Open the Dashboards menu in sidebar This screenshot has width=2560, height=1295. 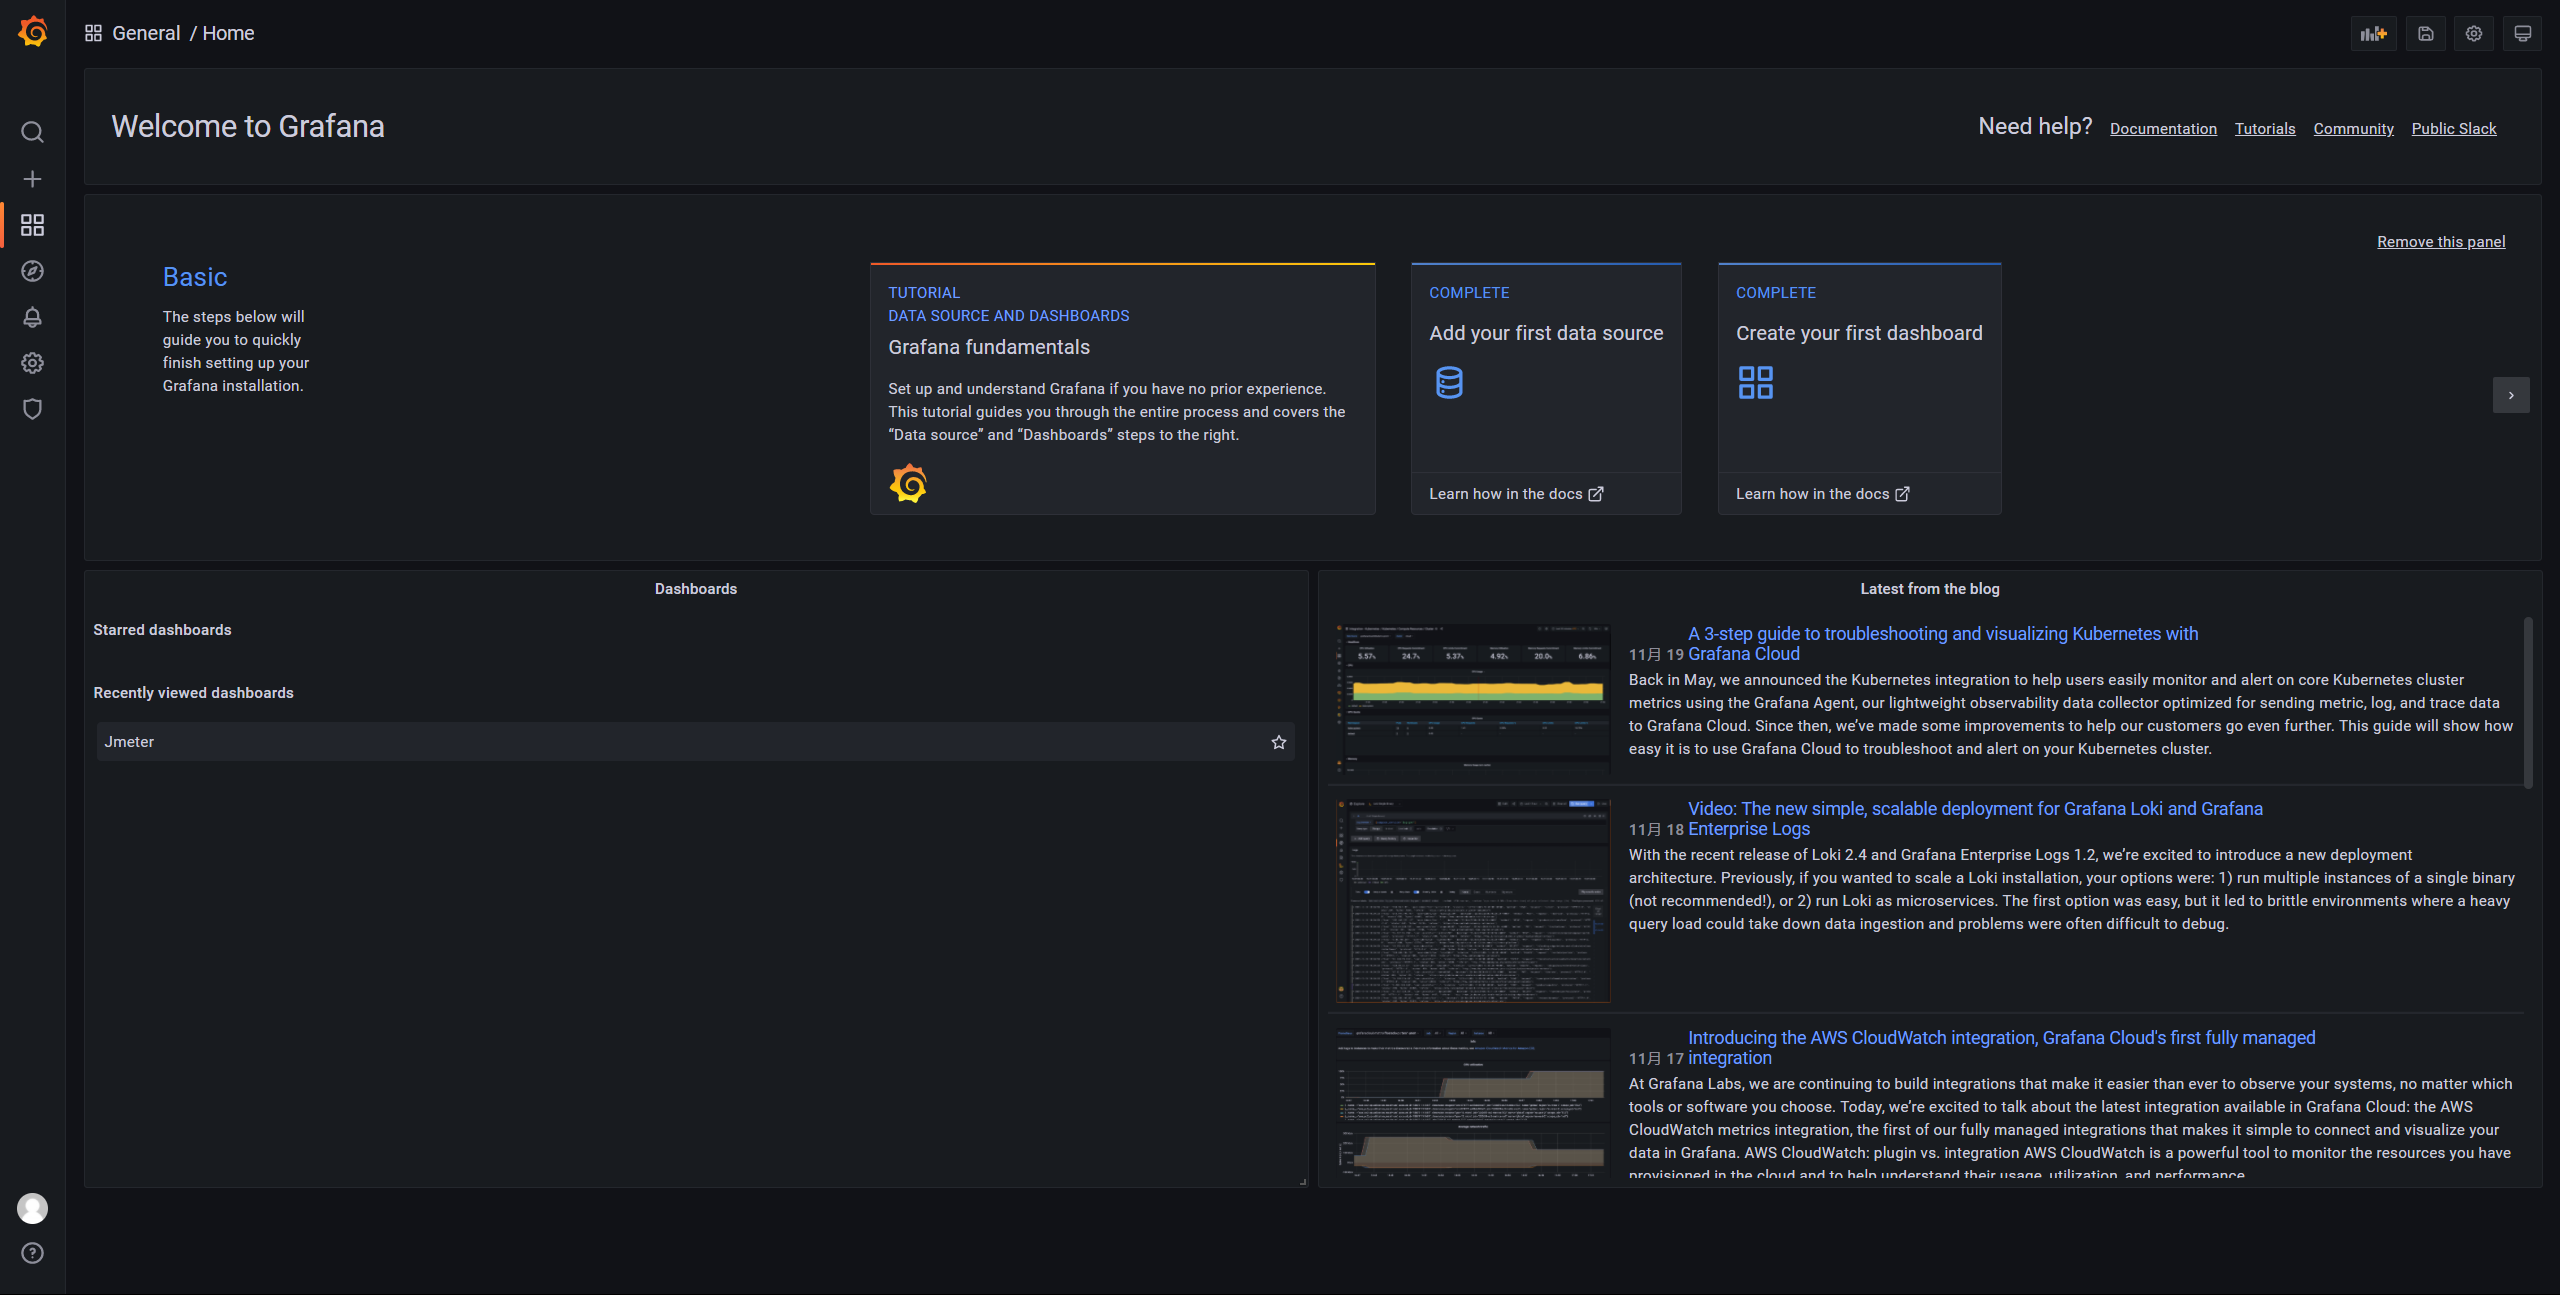pyautogui.click(x=32, y=225)
